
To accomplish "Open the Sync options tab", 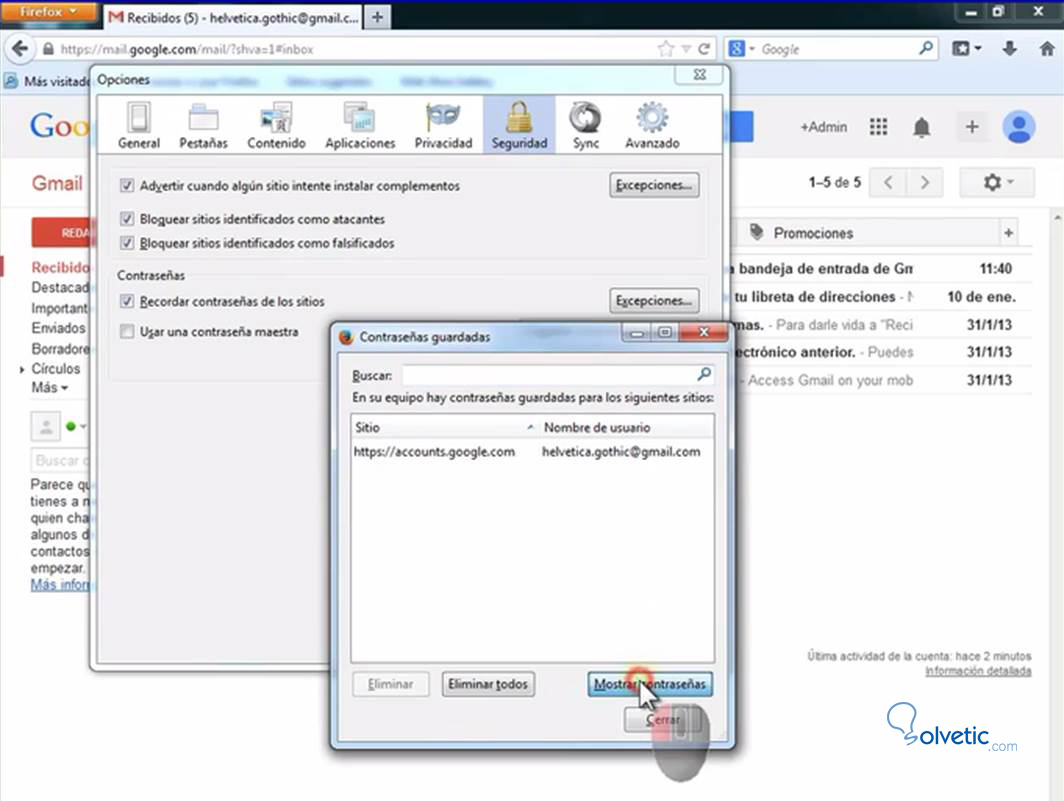I will [x=586, y=126].
